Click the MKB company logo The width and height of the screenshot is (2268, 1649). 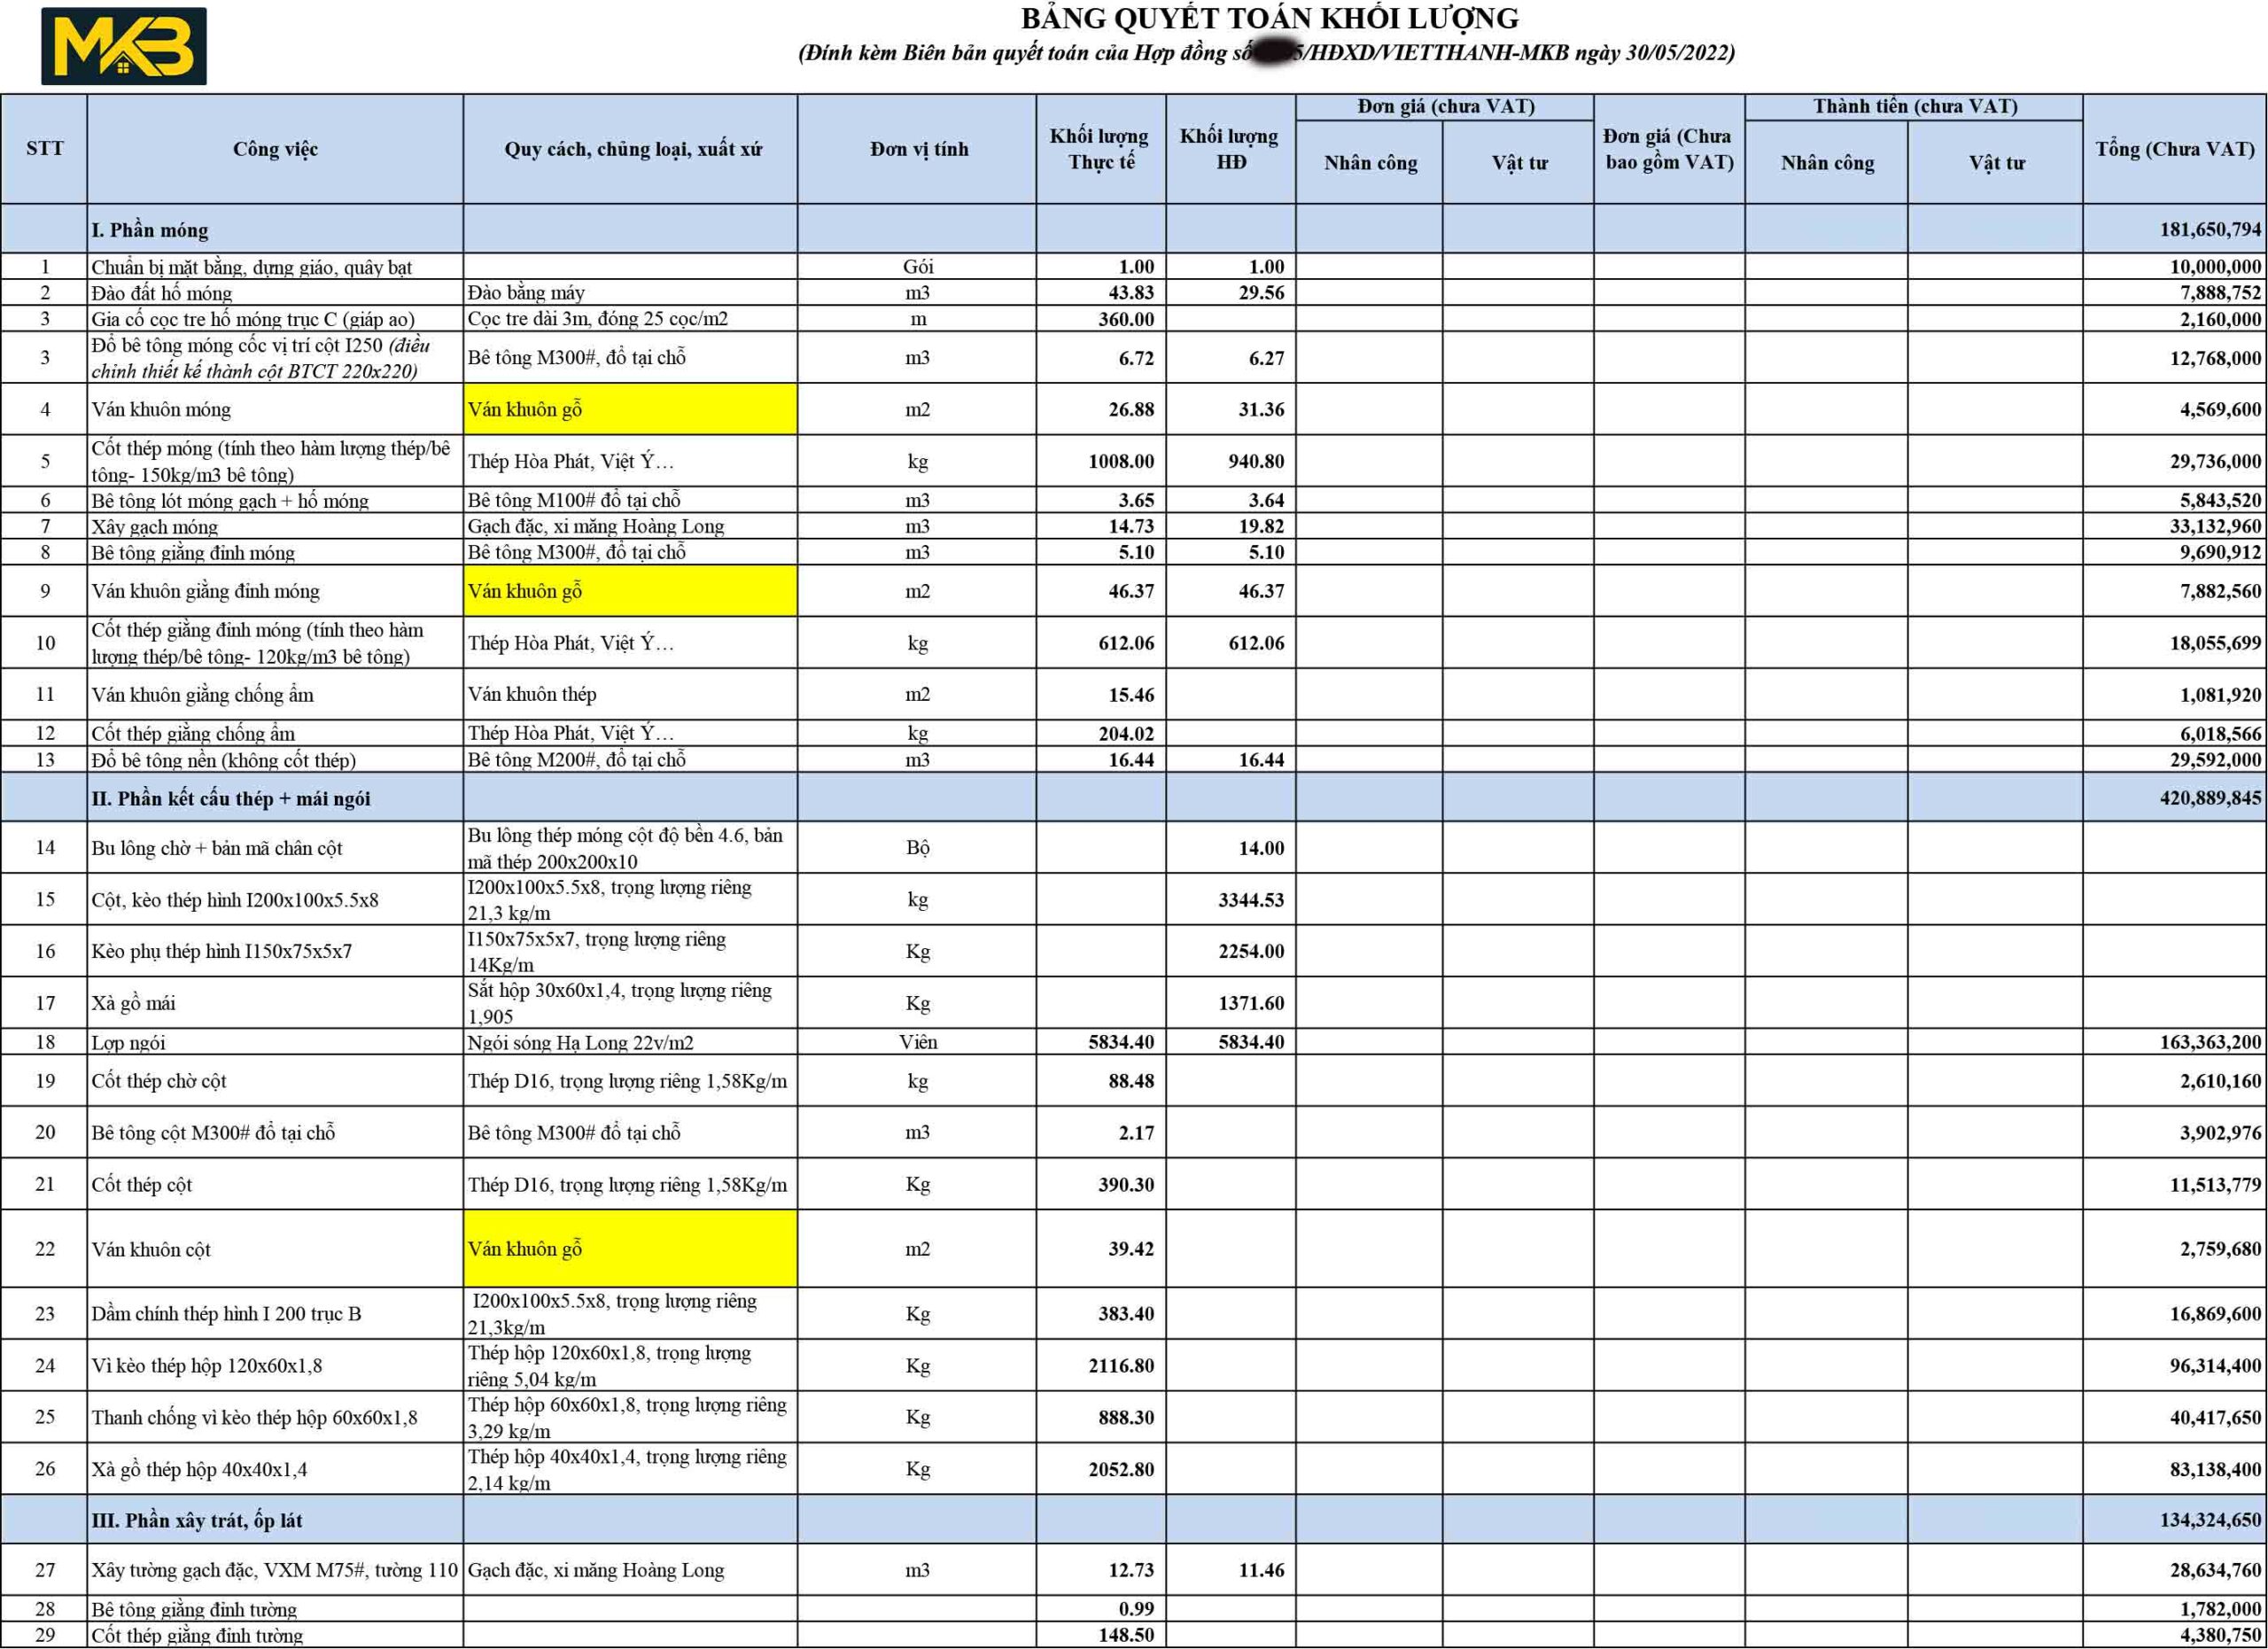click(x=123, y=46)
